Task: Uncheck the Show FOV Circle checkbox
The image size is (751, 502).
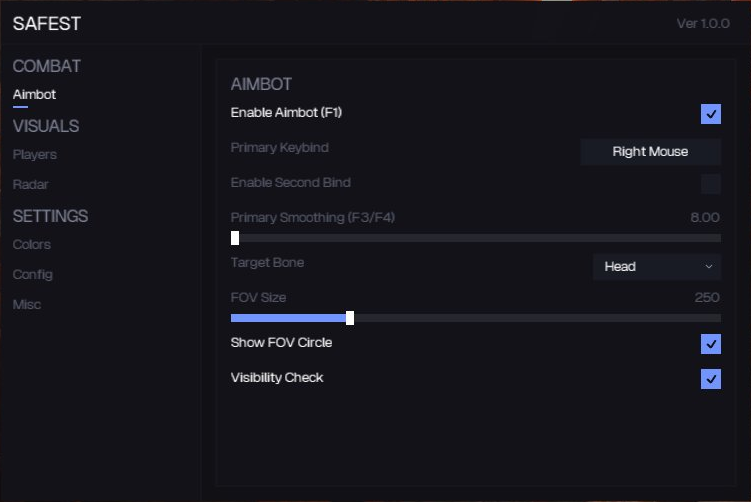Action: click(711, 344)
